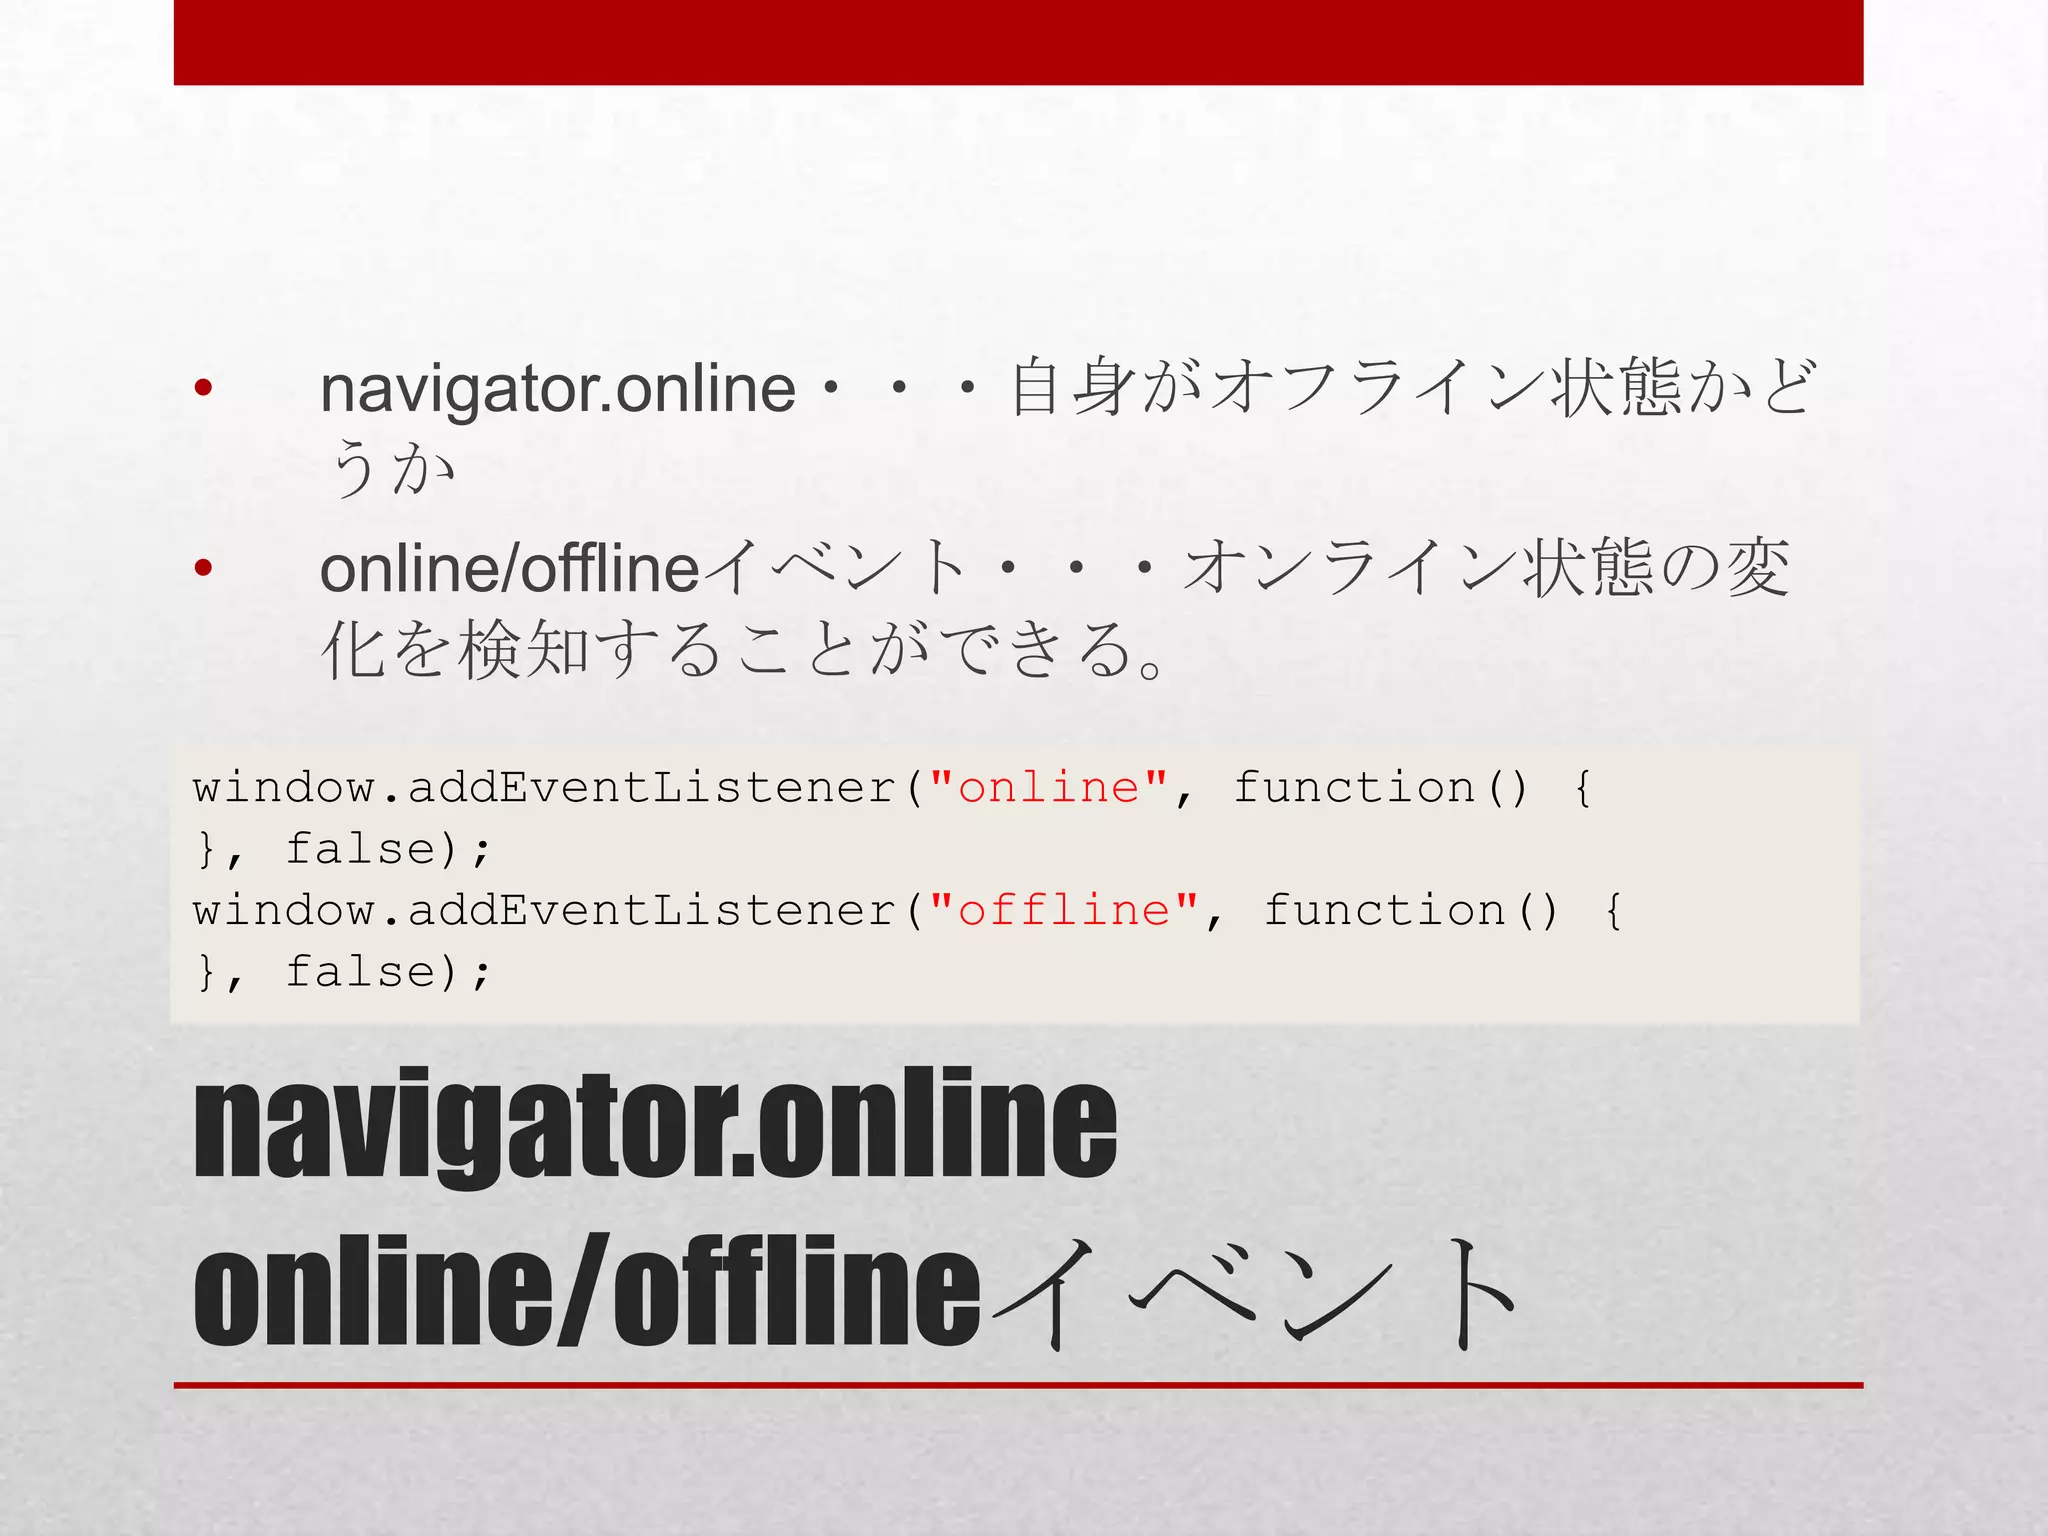Click the first '}, false);' code line
This screenshot has height=1536, width=2048.
tap(344, 850)
